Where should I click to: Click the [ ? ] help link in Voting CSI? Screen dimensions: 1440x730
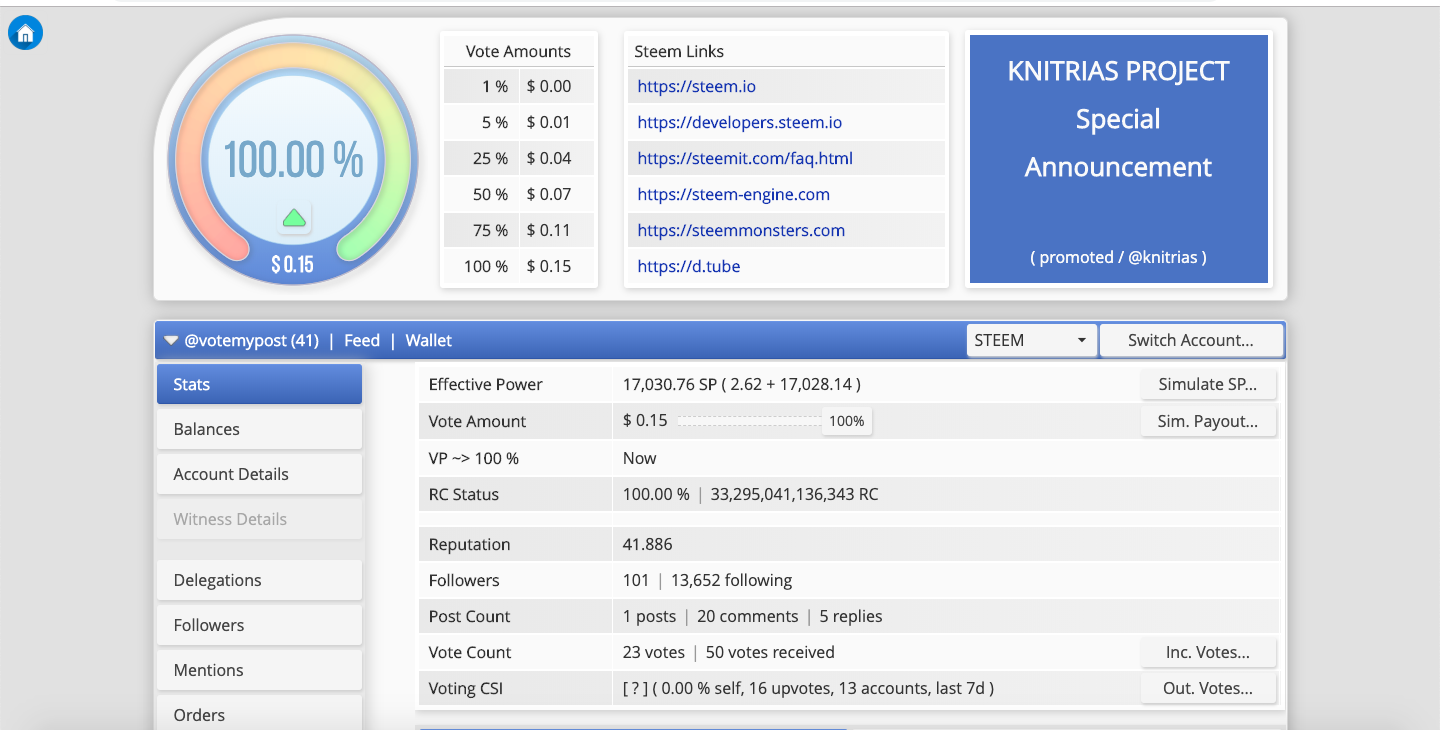point(636,688)
